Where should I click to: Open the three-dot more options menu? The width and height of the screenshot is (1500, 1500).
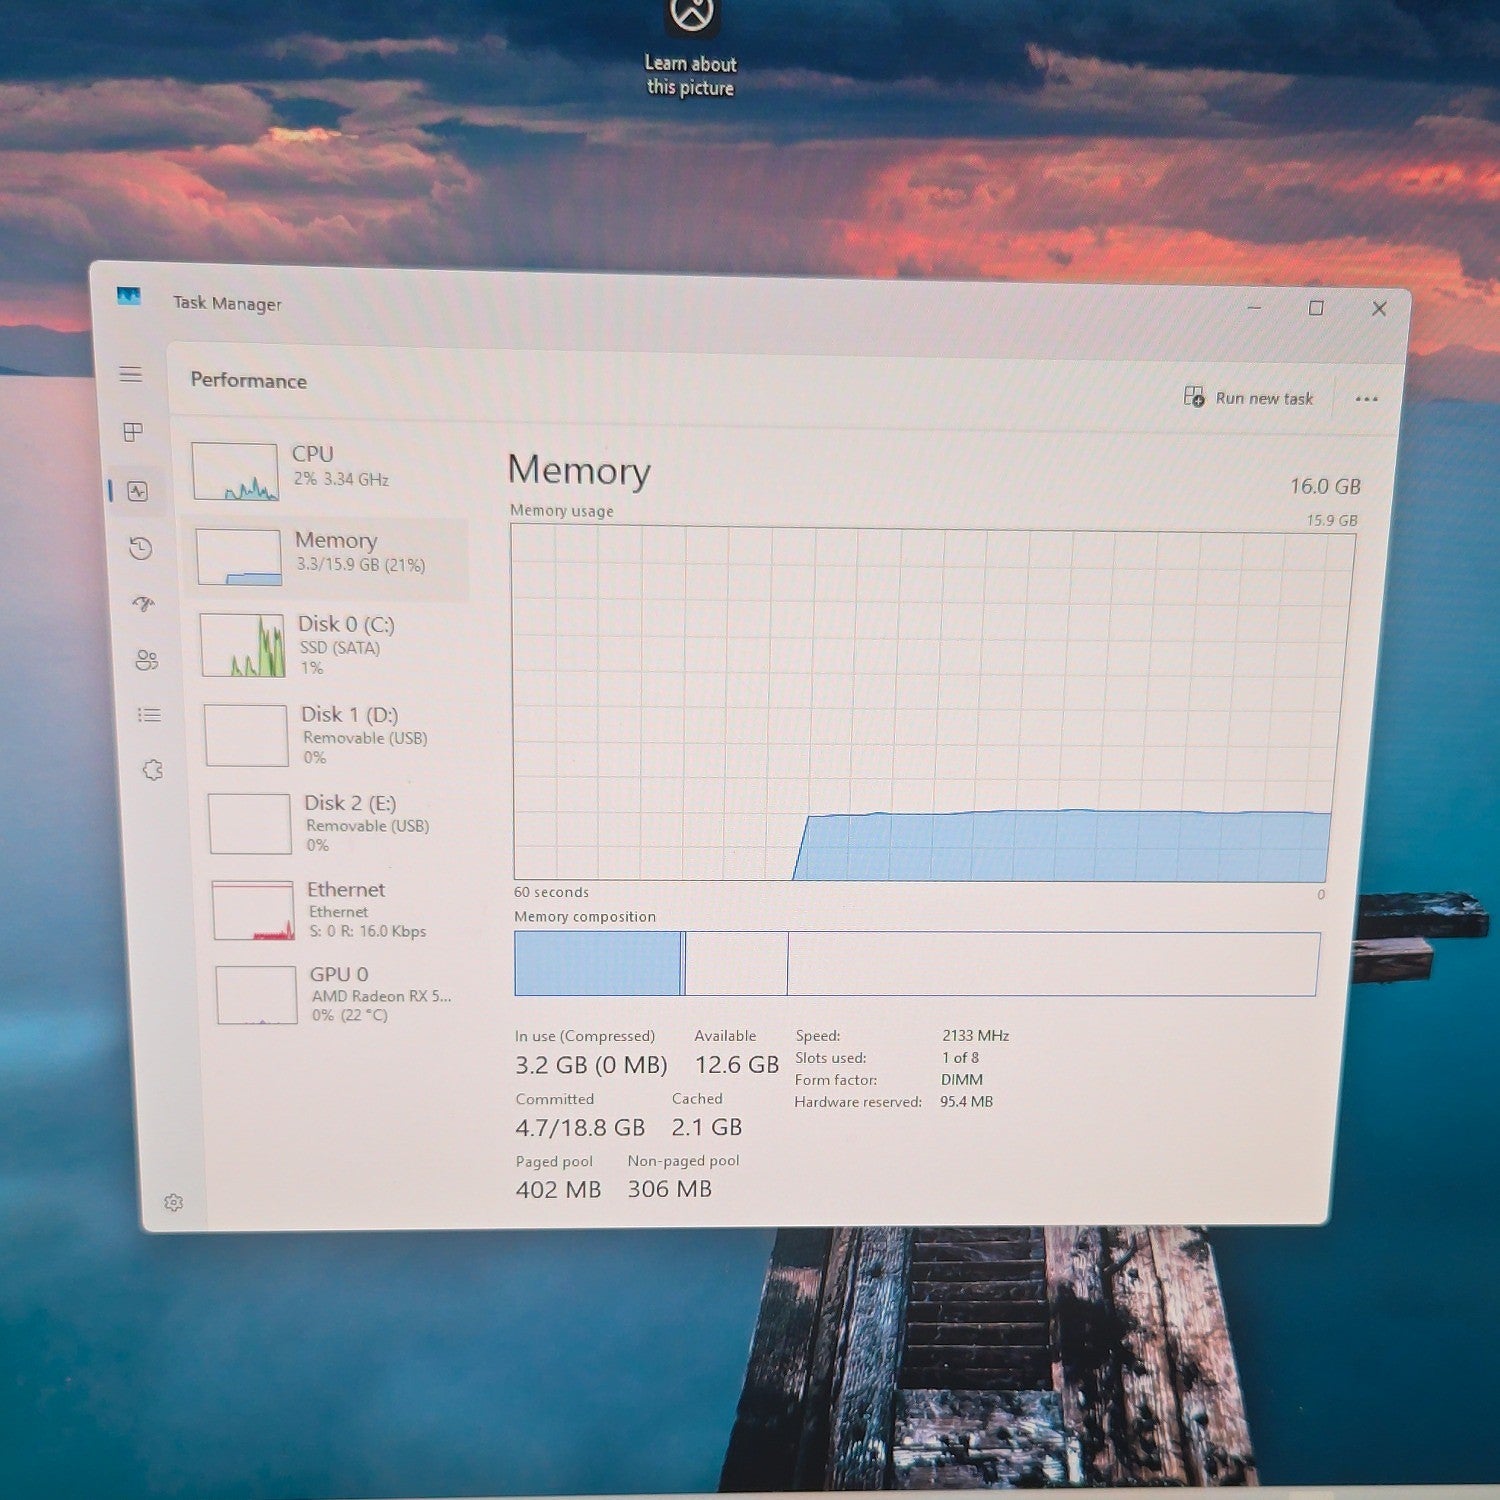[x=1366, y=399]
